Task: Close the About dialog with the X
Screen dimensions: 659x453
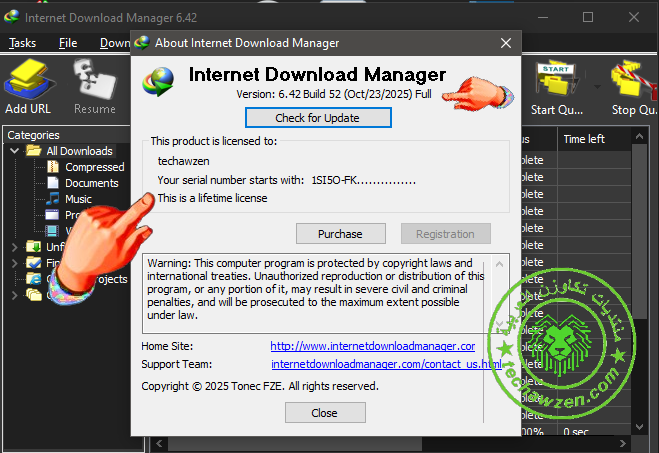Action: 506,43
